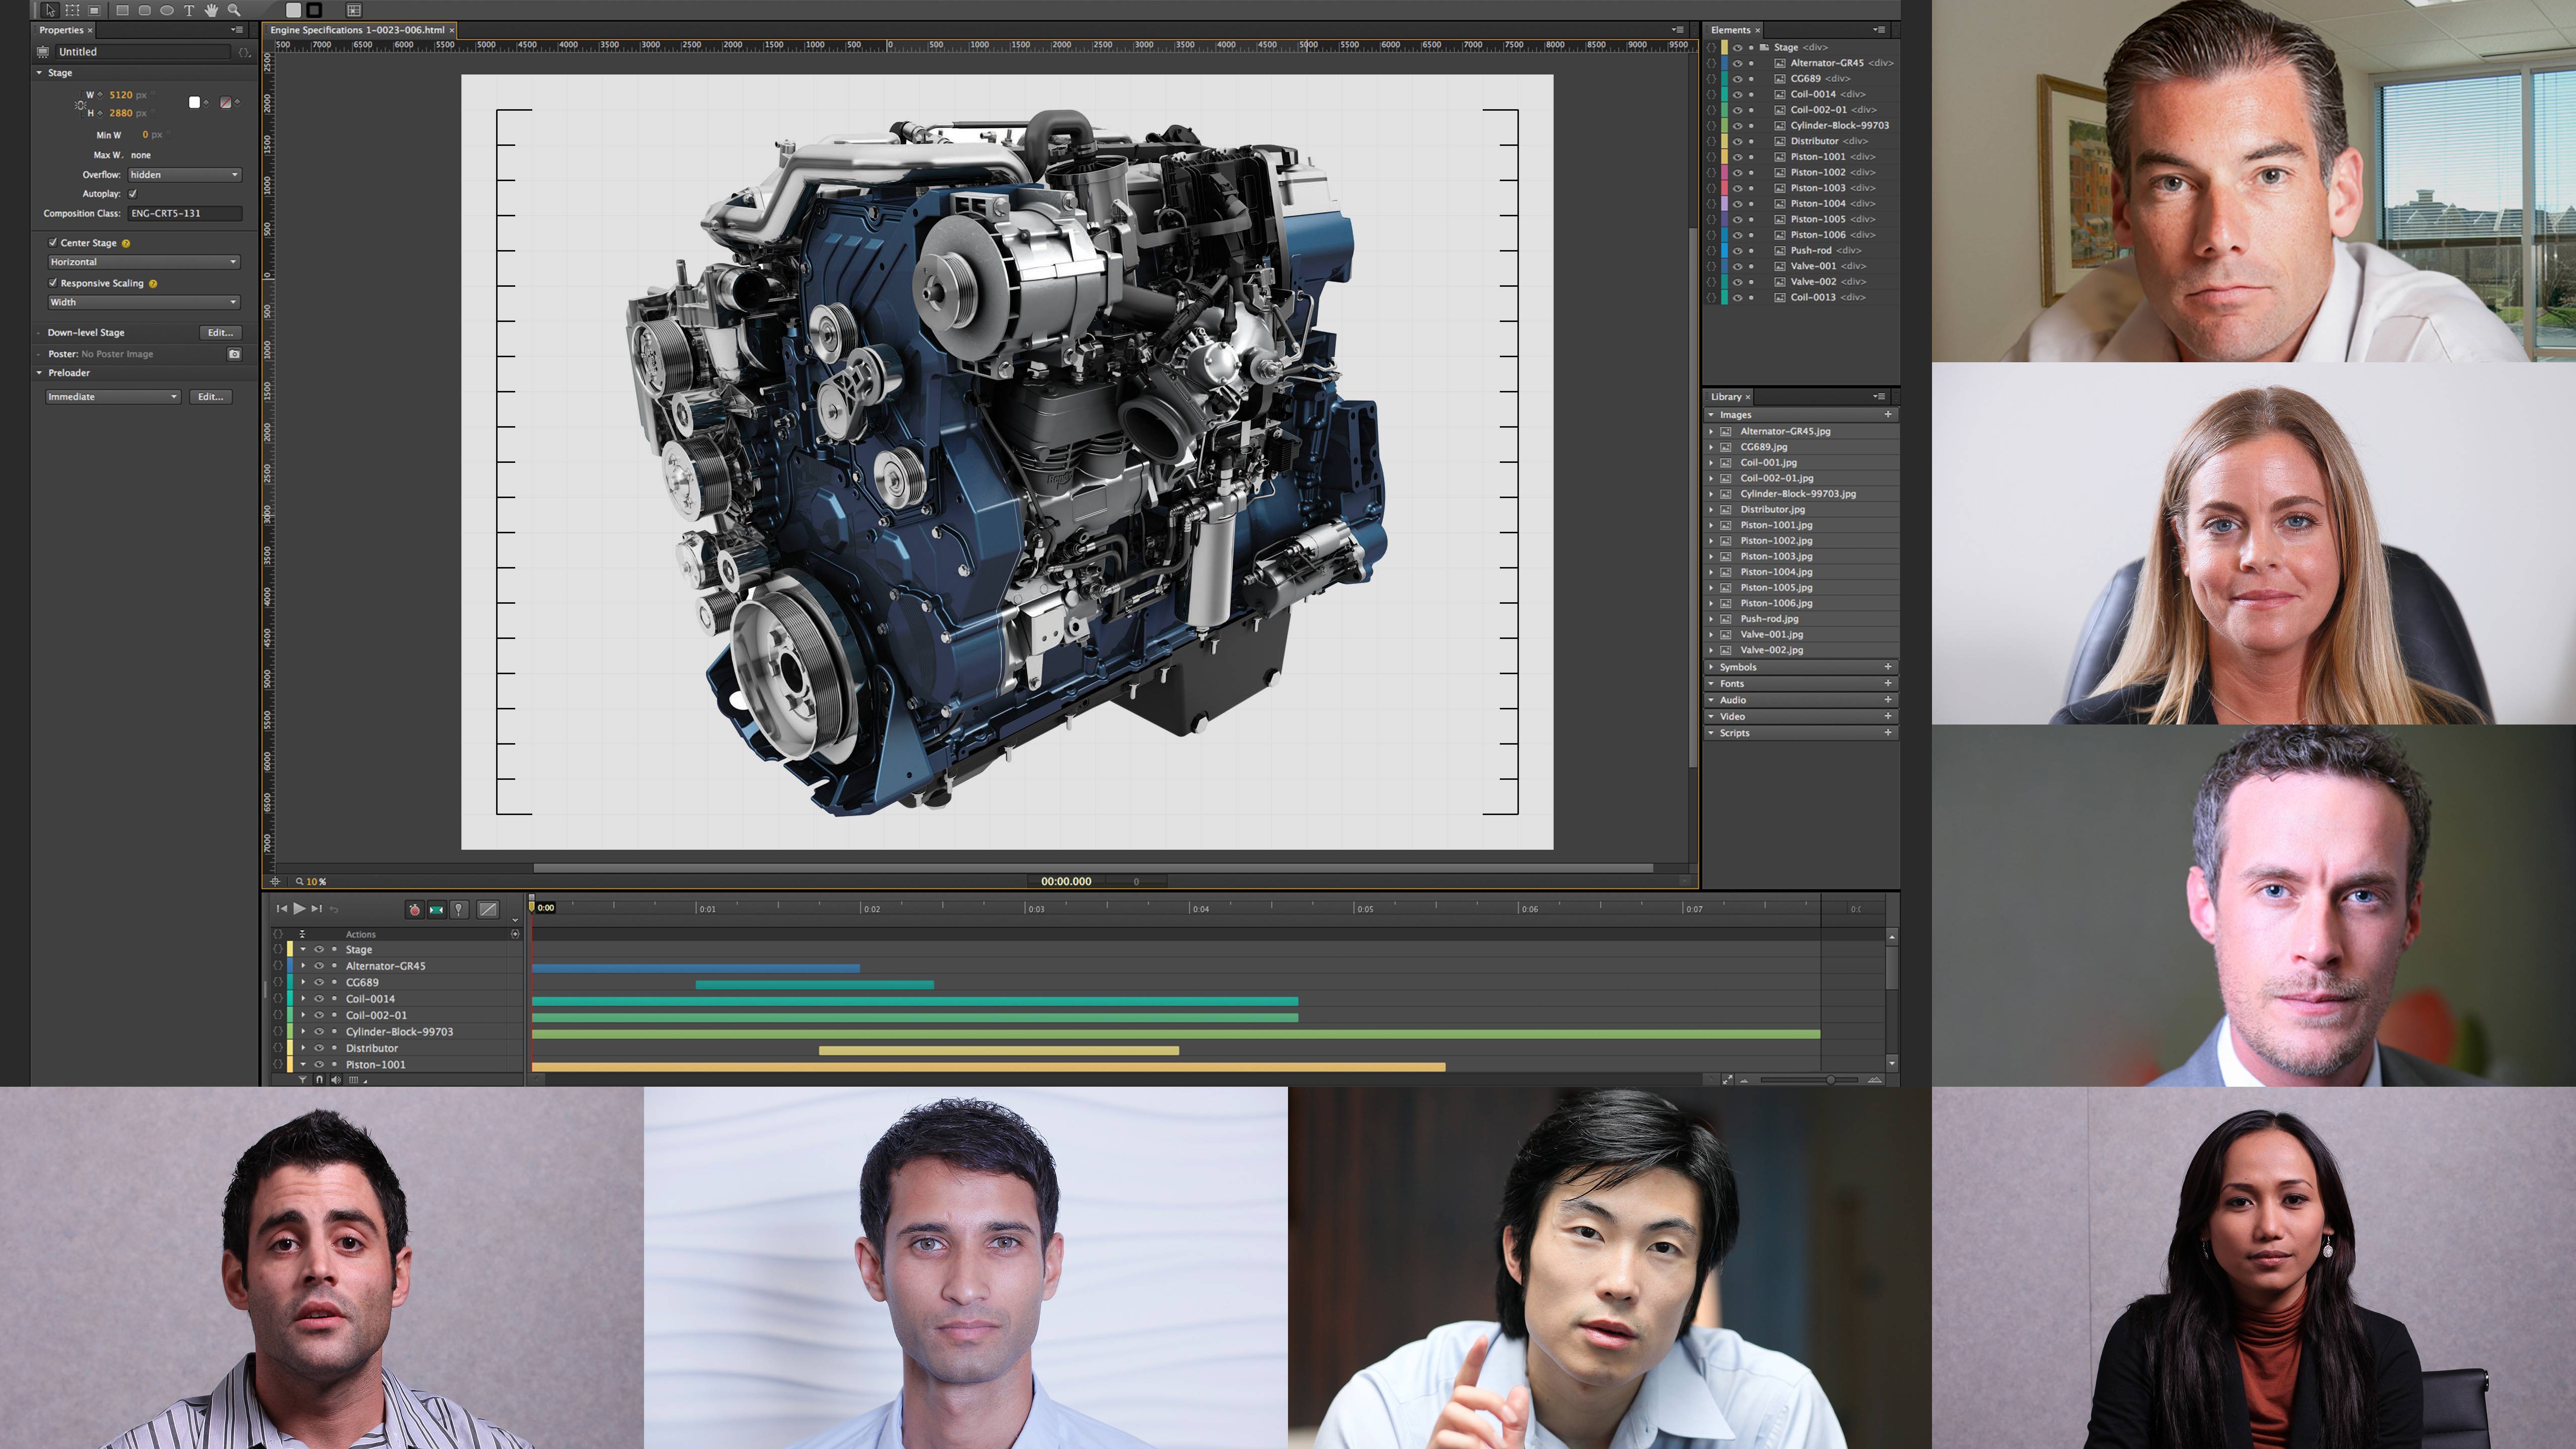2576x1449 pixels.
Task: Open the Immediate preloader dropdown
Action: point(113,397)
